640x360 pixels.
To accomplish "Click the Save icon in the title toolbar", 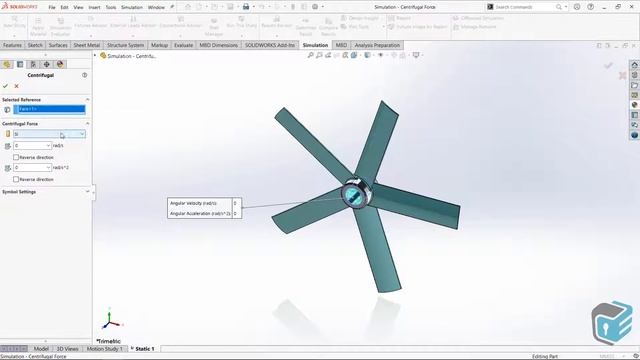I will (230, 7).
